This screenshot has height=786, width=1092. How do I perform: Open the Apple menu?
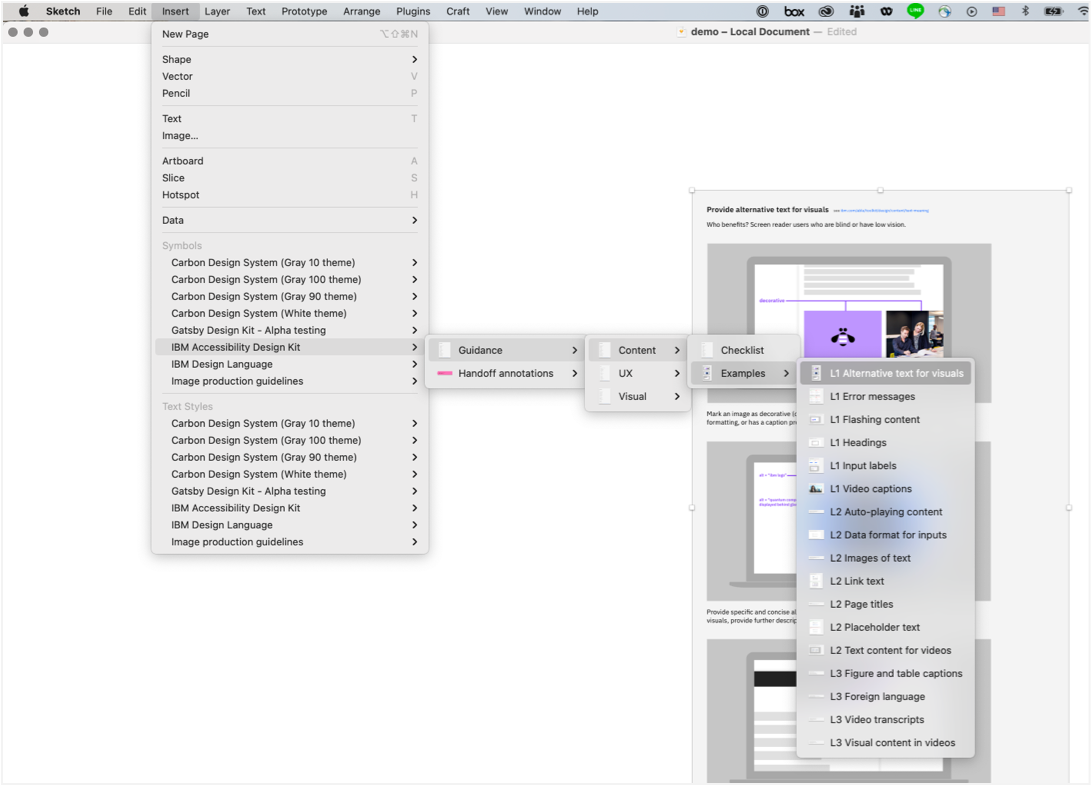24,11
